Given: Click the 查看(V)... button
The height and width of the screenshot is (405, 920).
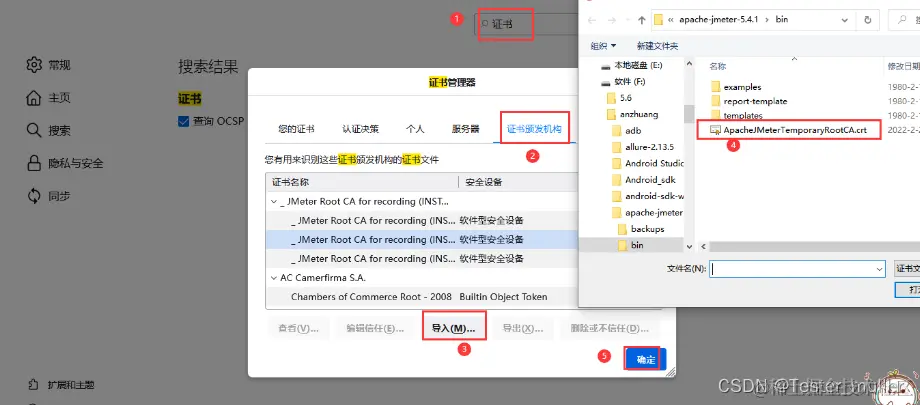Looking at the screenshot, I should coord(299,328).
